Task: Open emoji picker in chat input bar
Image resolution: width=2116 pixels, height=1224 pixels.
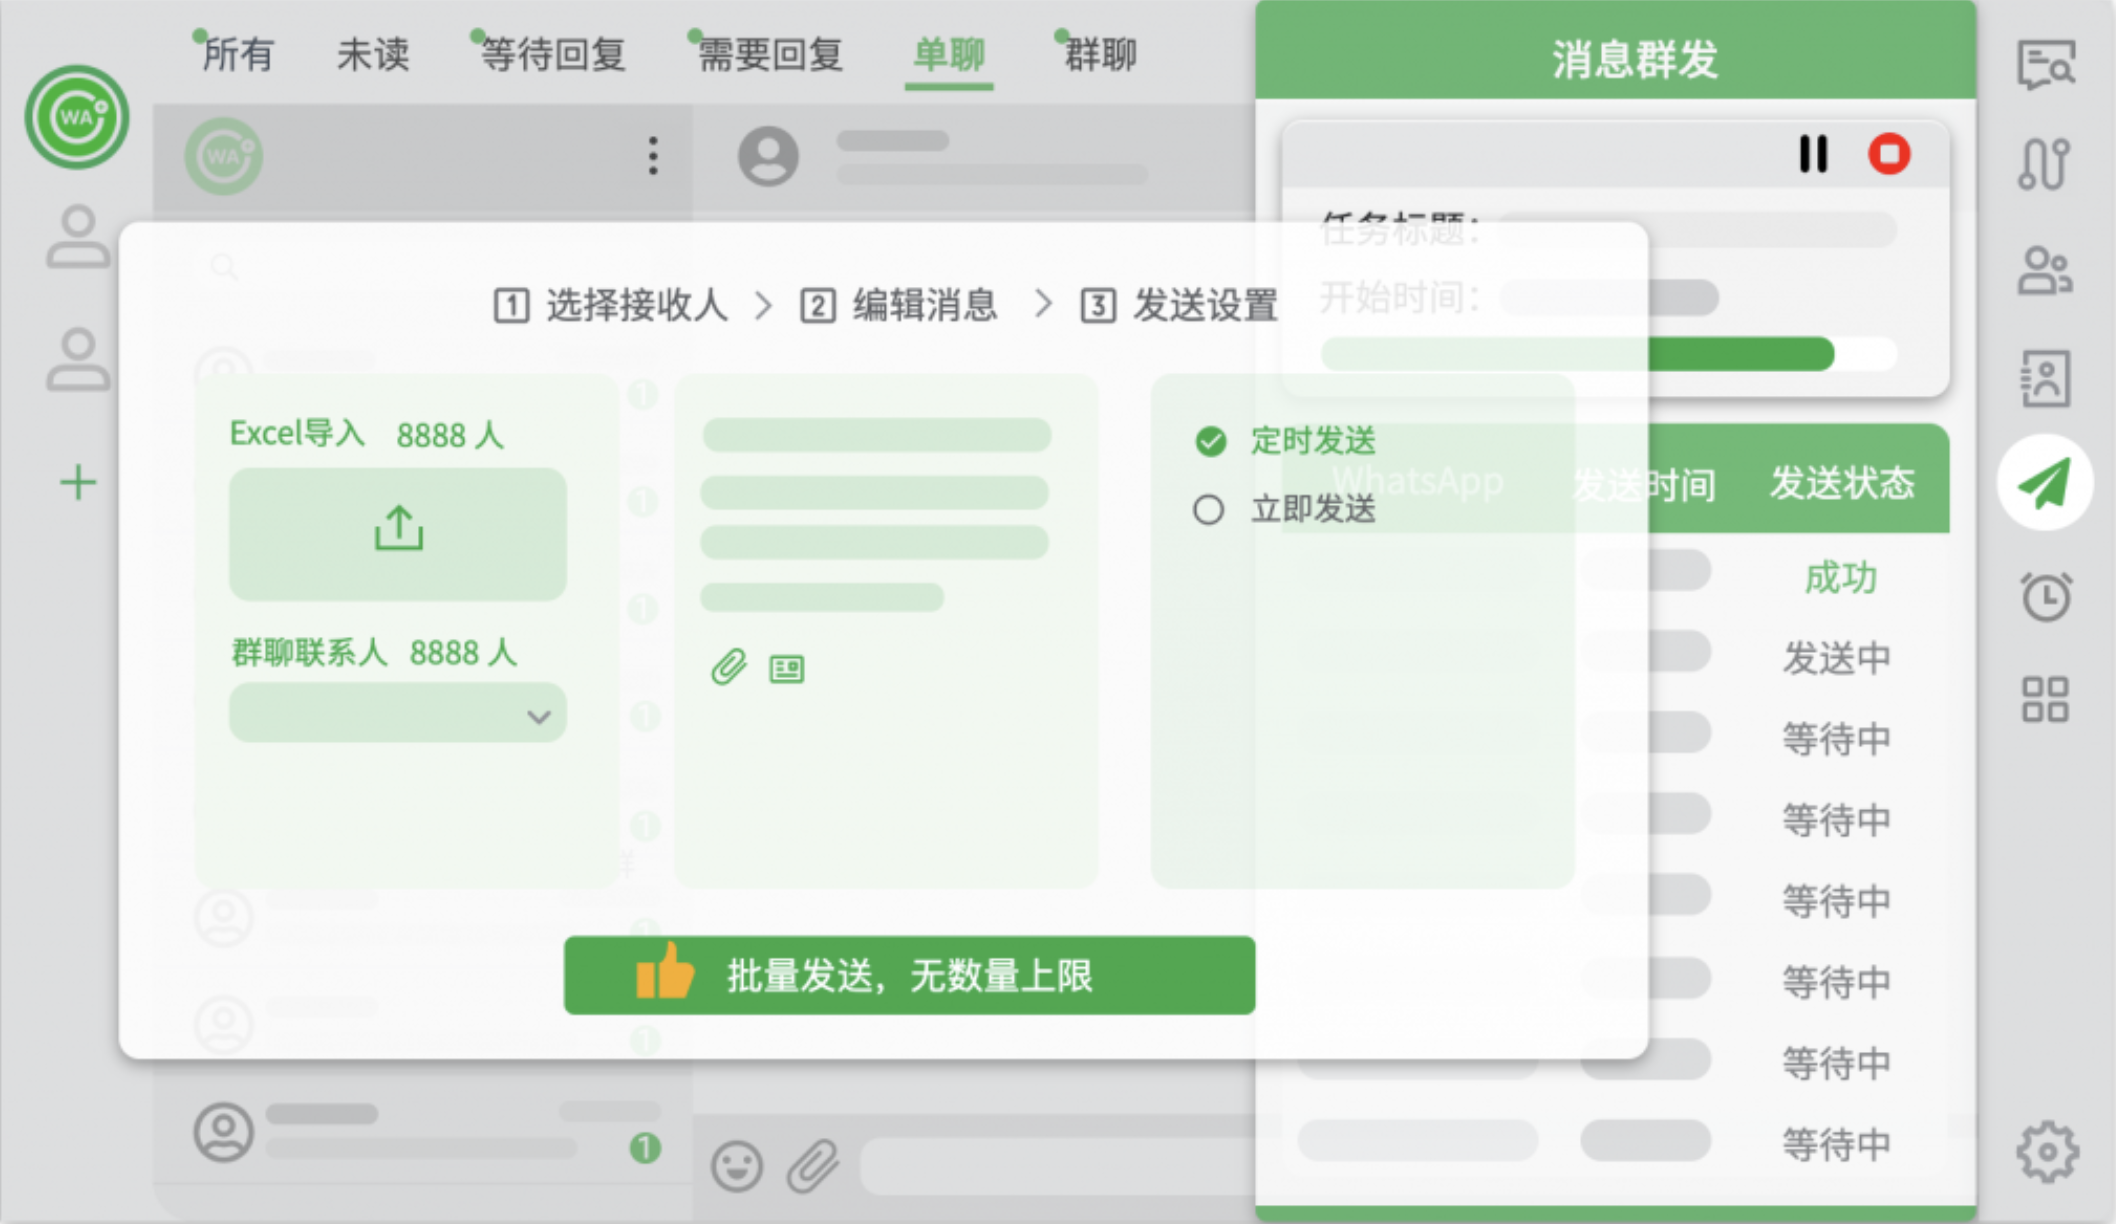Action: [x=737, y=1166]
